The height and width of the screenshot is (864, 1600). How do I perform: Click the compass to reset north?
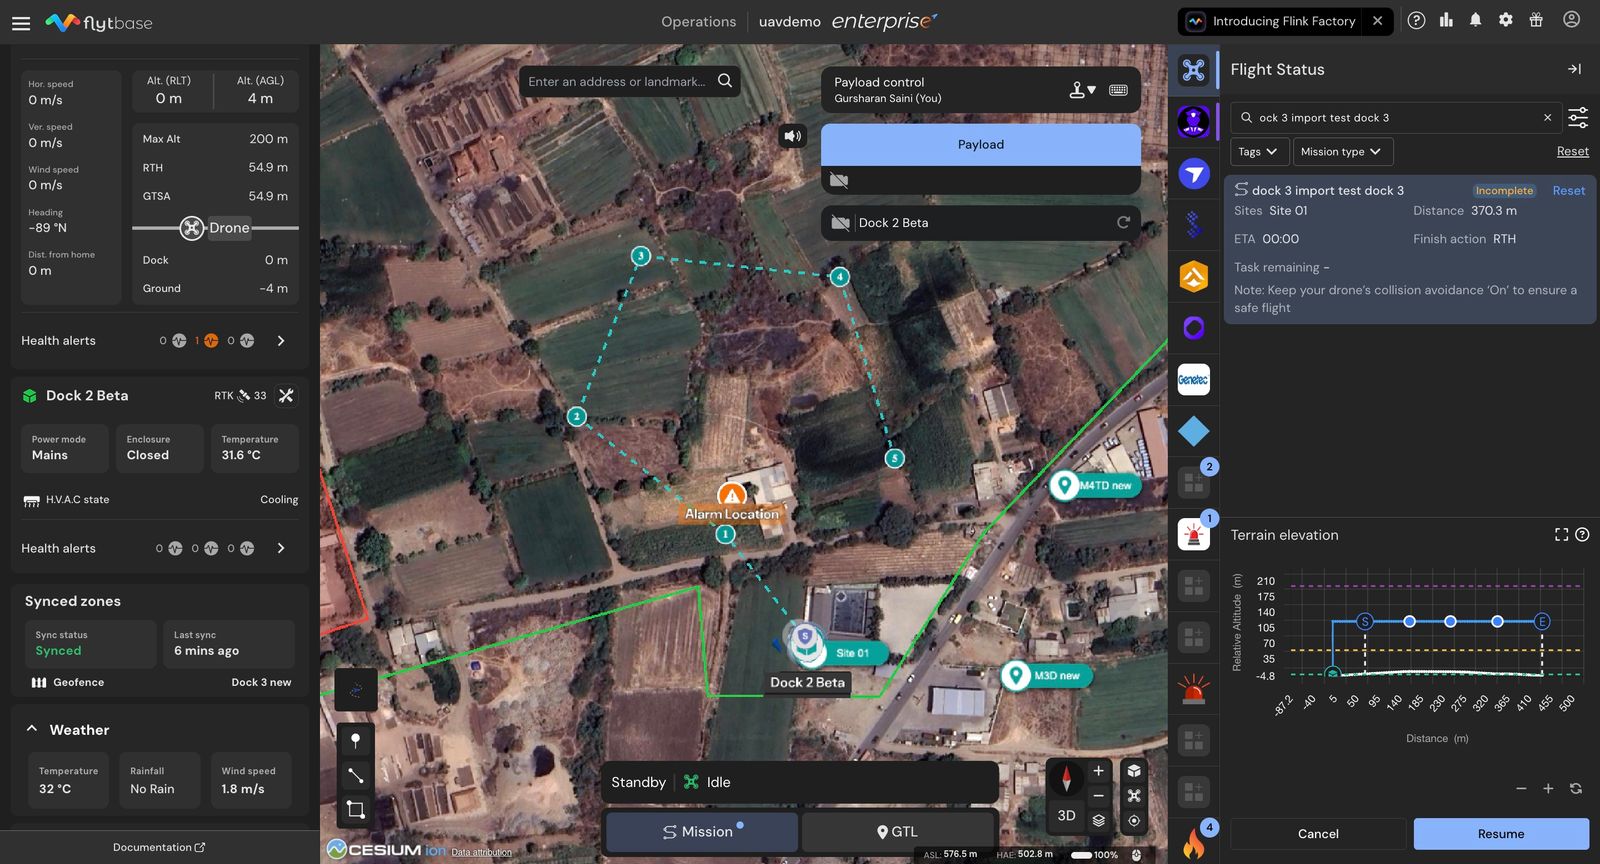point(1066,778)
